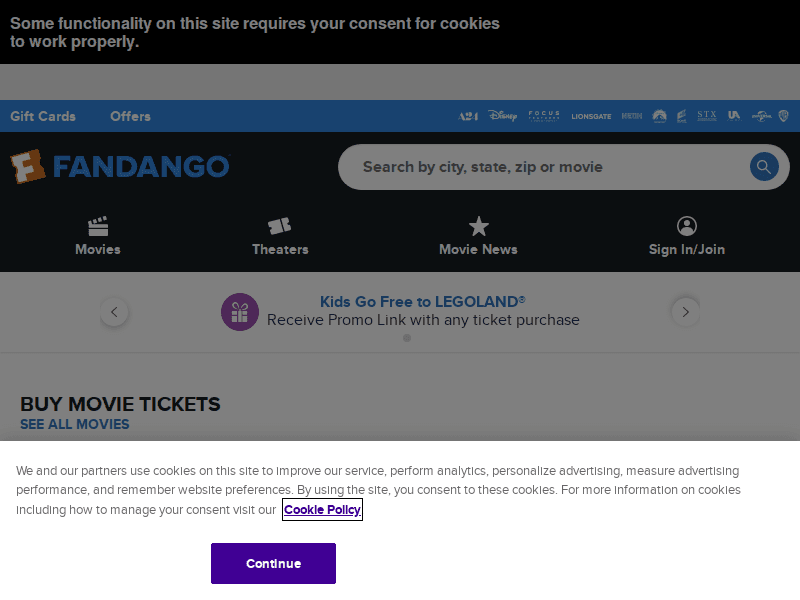
Task: Open the Sign In/Join person icon
Action: (686, 226)
